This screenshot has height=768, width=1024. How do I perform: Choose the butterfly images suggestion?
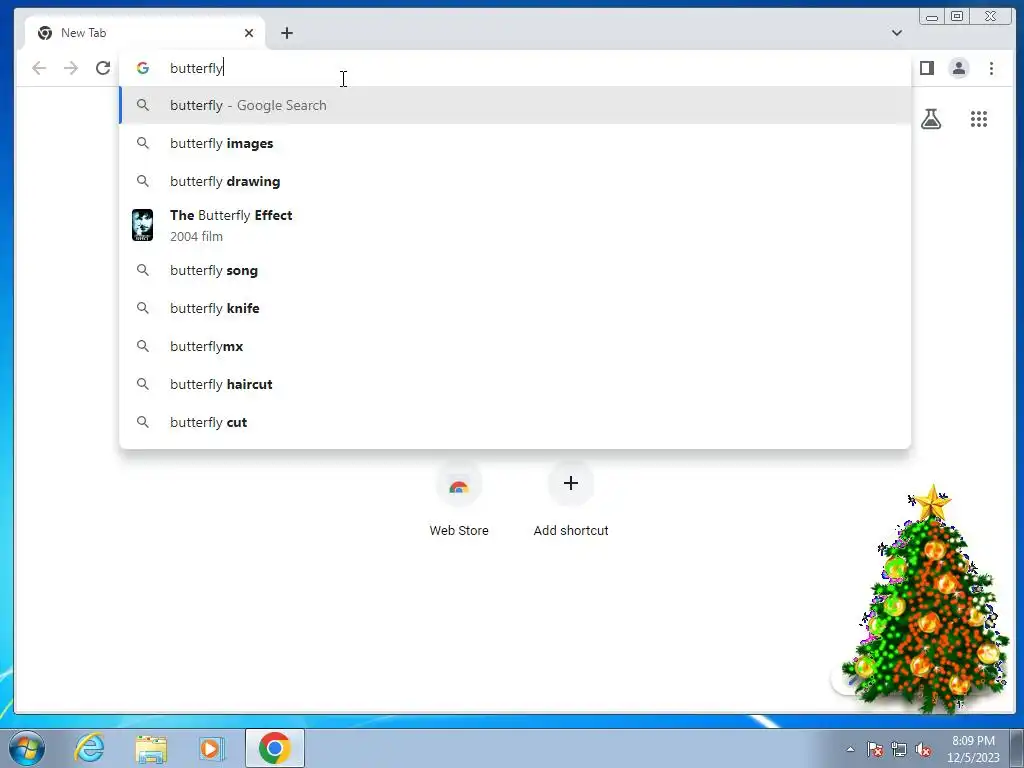point(515,143)
